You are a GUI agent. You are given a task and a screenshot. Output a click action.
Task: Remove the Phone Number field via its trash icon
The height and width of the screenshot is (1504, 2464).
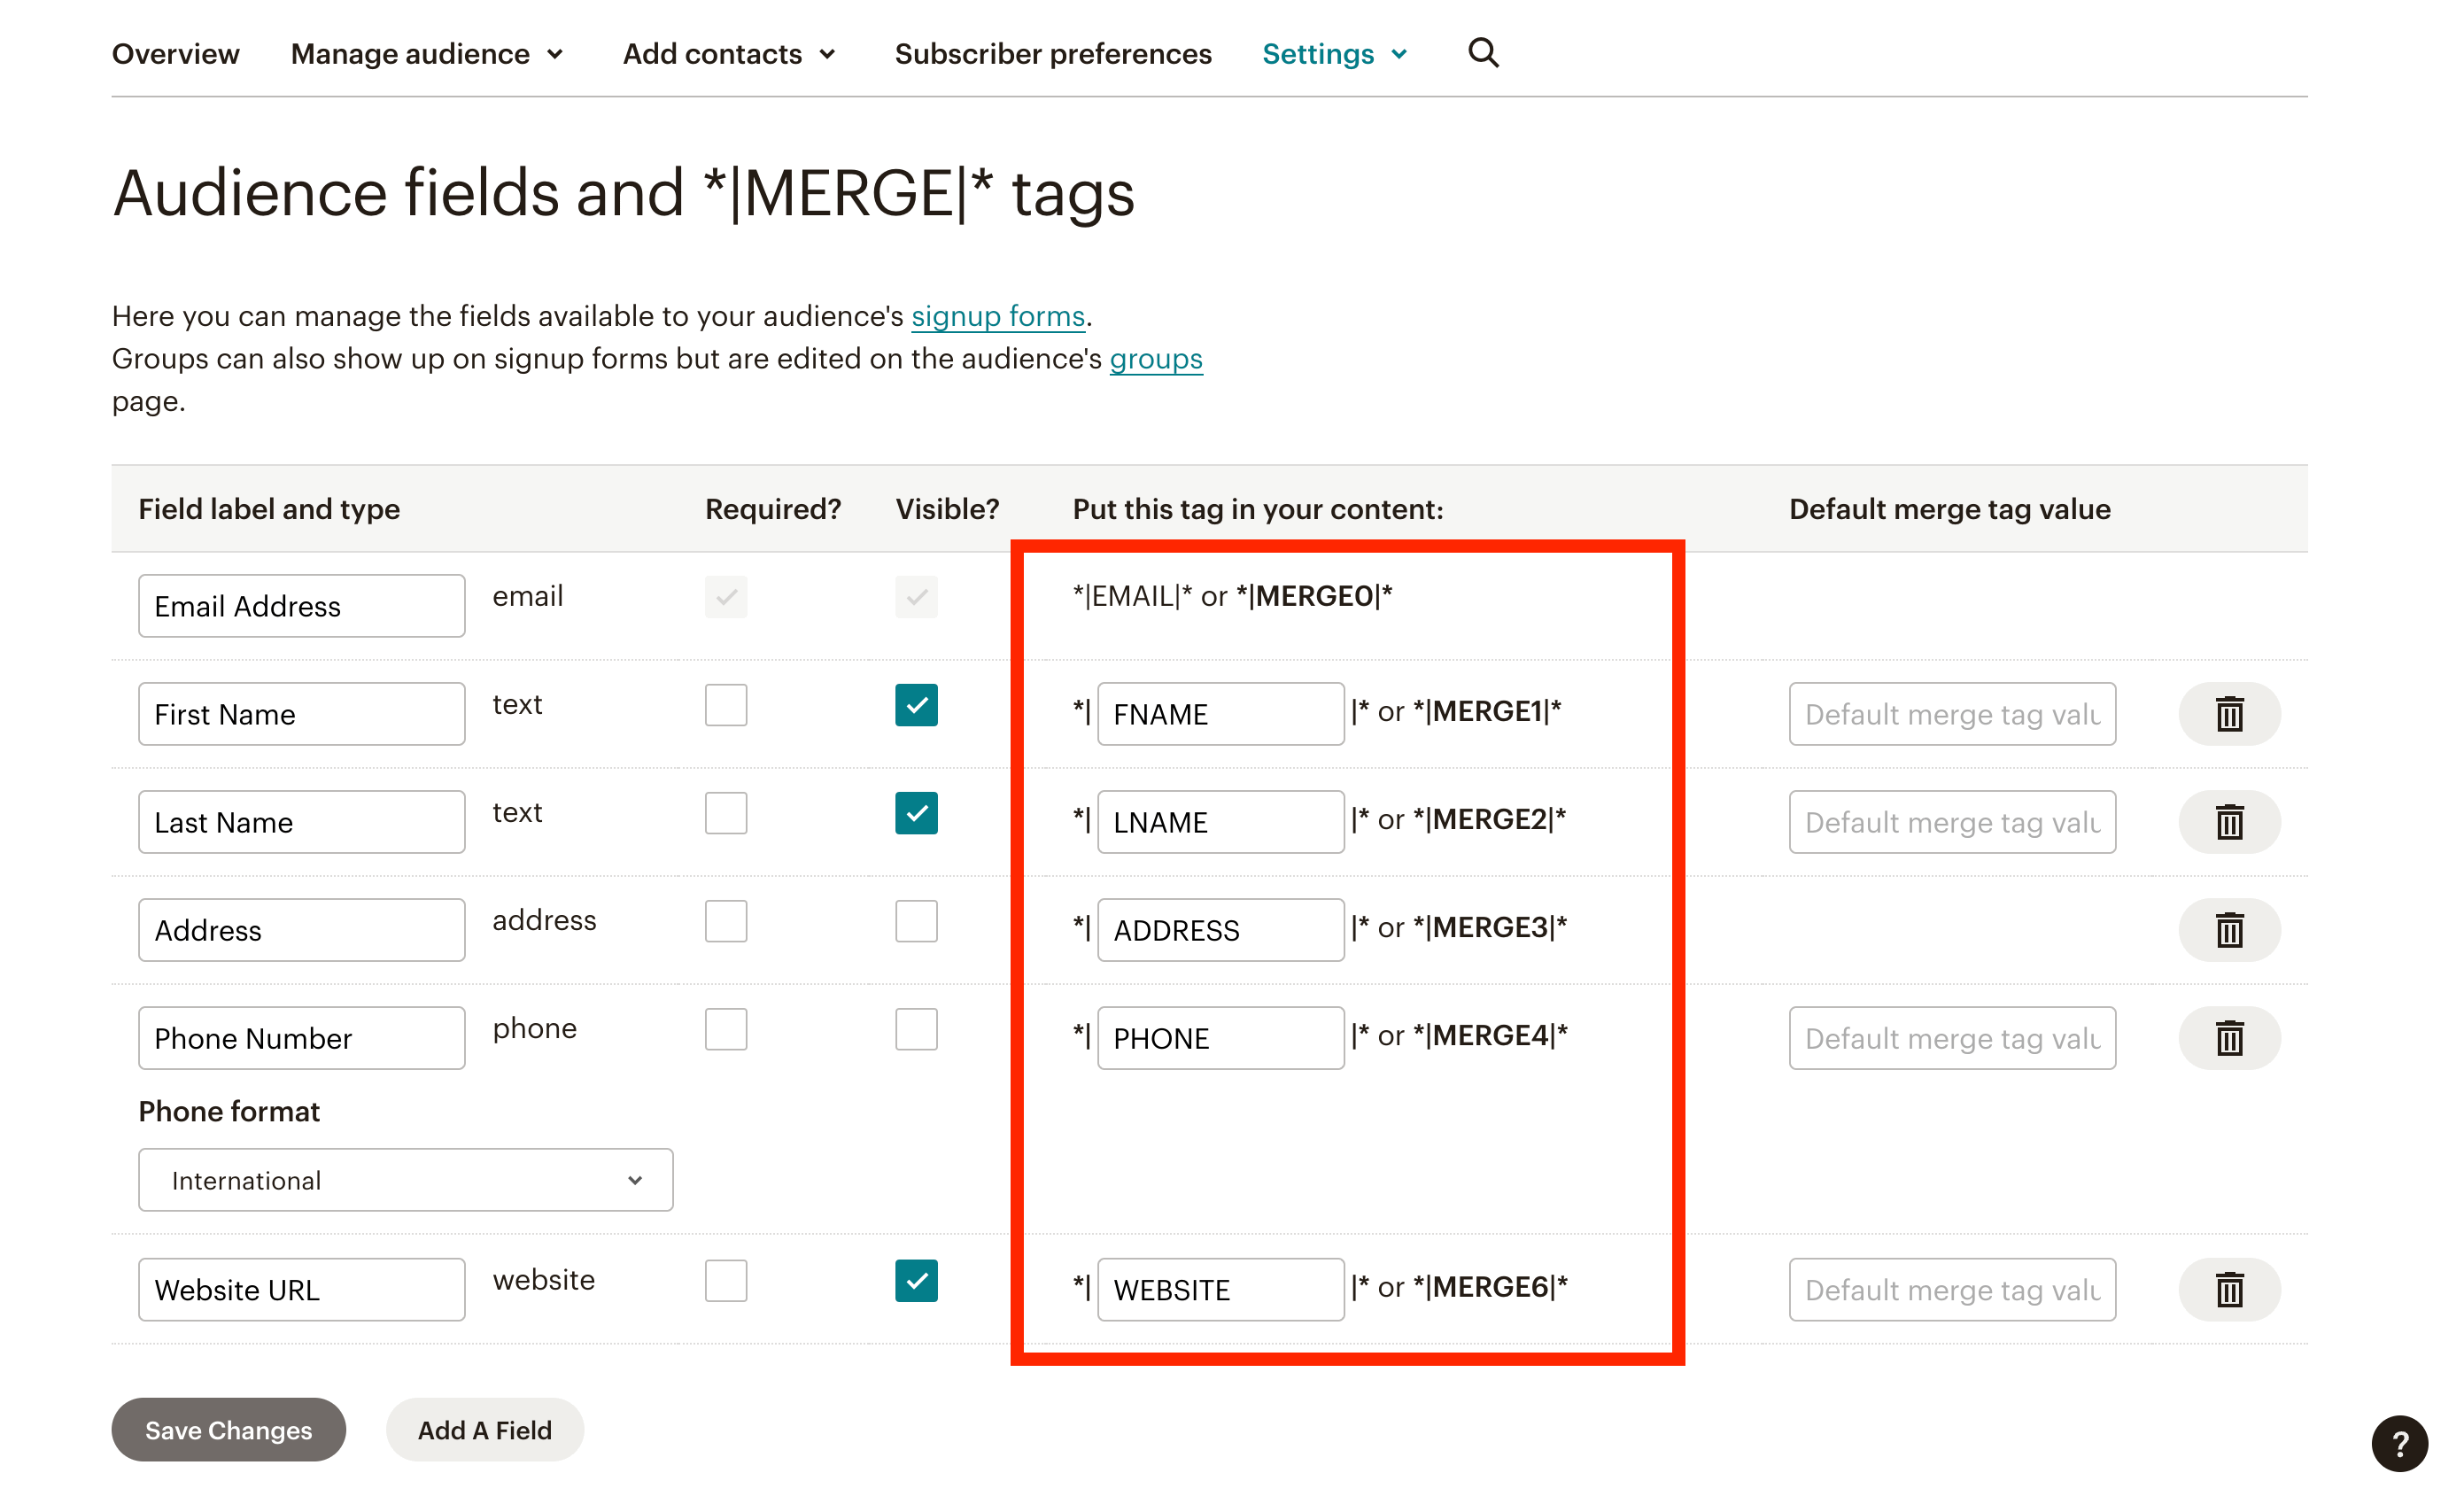(2228, 1038)
